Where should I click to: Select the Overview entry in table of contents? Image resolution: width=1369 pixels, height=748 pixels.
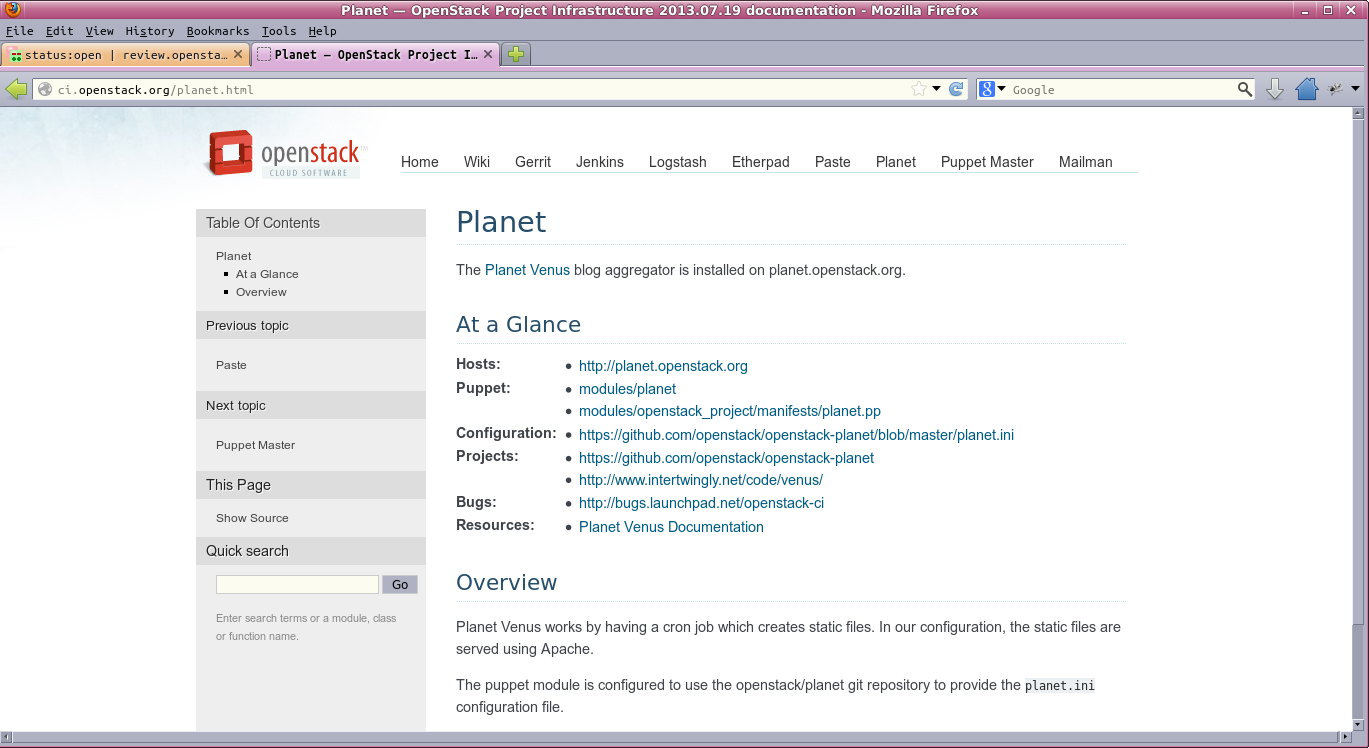(261, 292)
